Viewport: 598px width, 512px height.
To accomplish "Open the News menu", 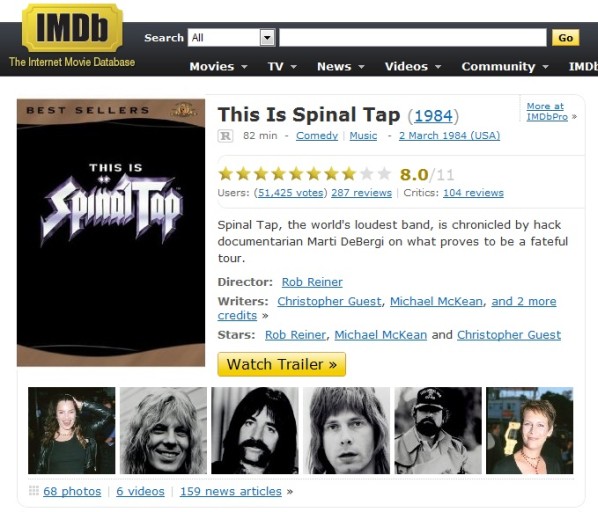I will coord(341,66).
